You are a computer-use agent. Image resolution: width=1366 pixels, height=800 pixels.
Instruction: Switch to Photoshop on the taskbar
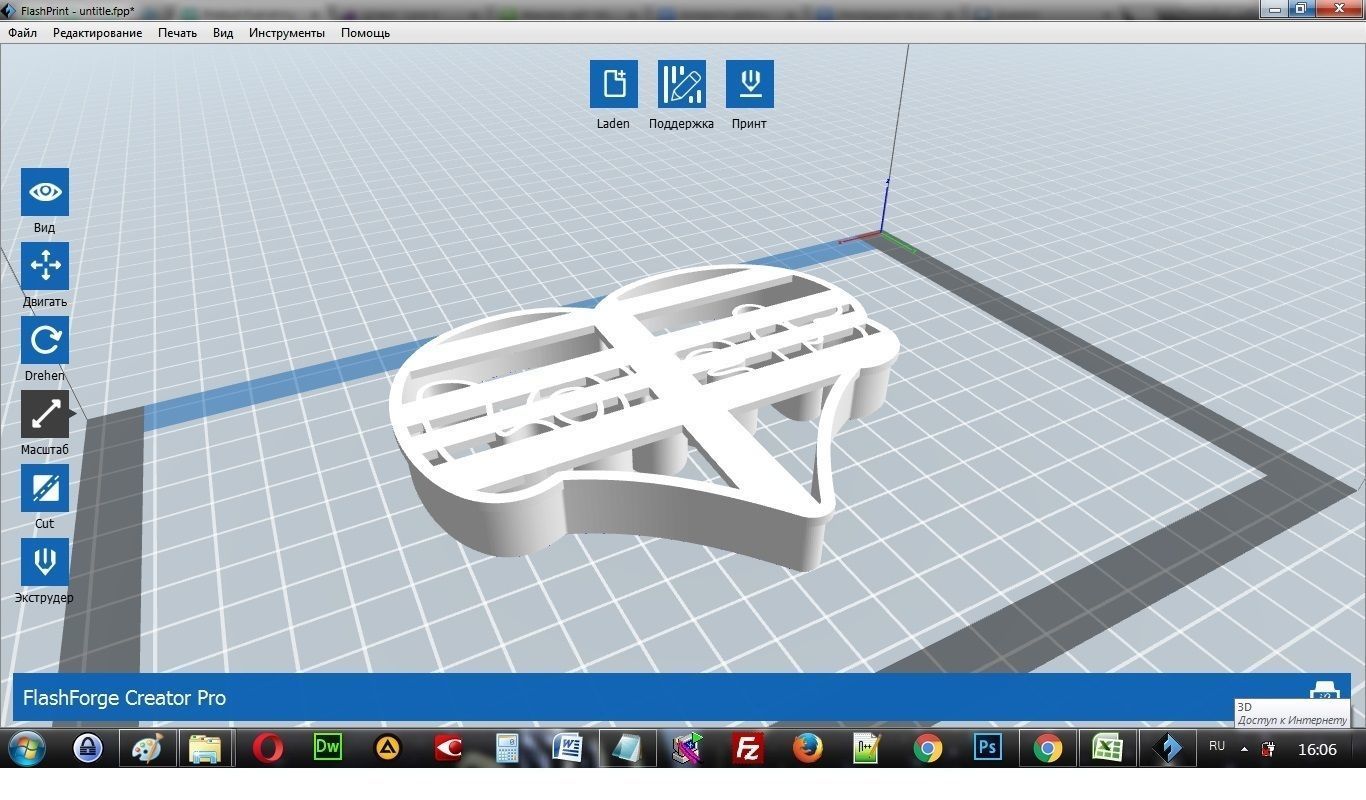(987, 748)
